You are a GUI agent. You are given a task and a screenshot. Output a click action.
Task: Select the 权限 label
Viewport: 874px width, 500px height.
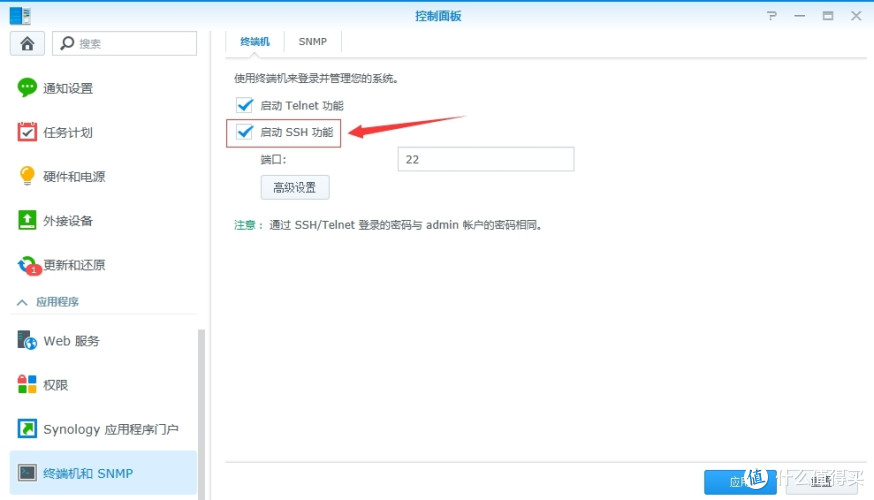click(56, 385)
